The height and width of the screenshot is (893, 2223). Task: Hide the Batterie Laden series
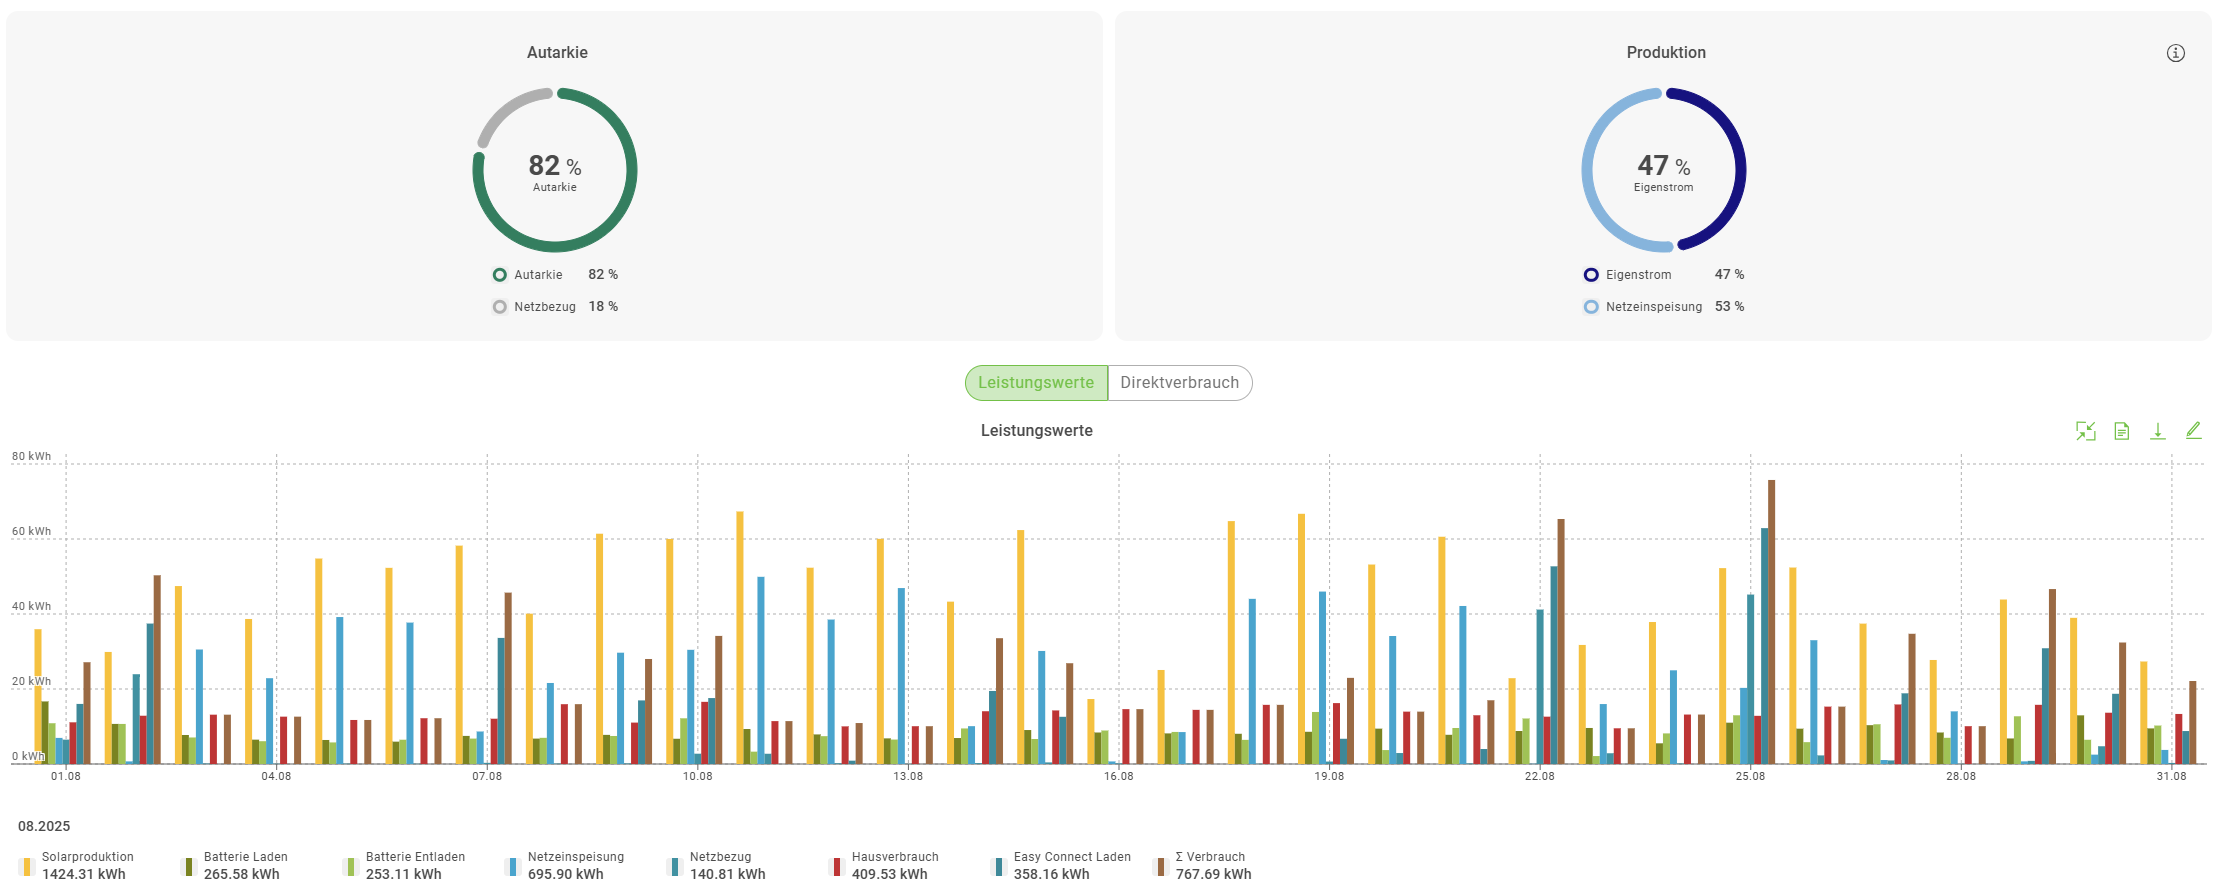pyautogui.click(x=245, y=857)
